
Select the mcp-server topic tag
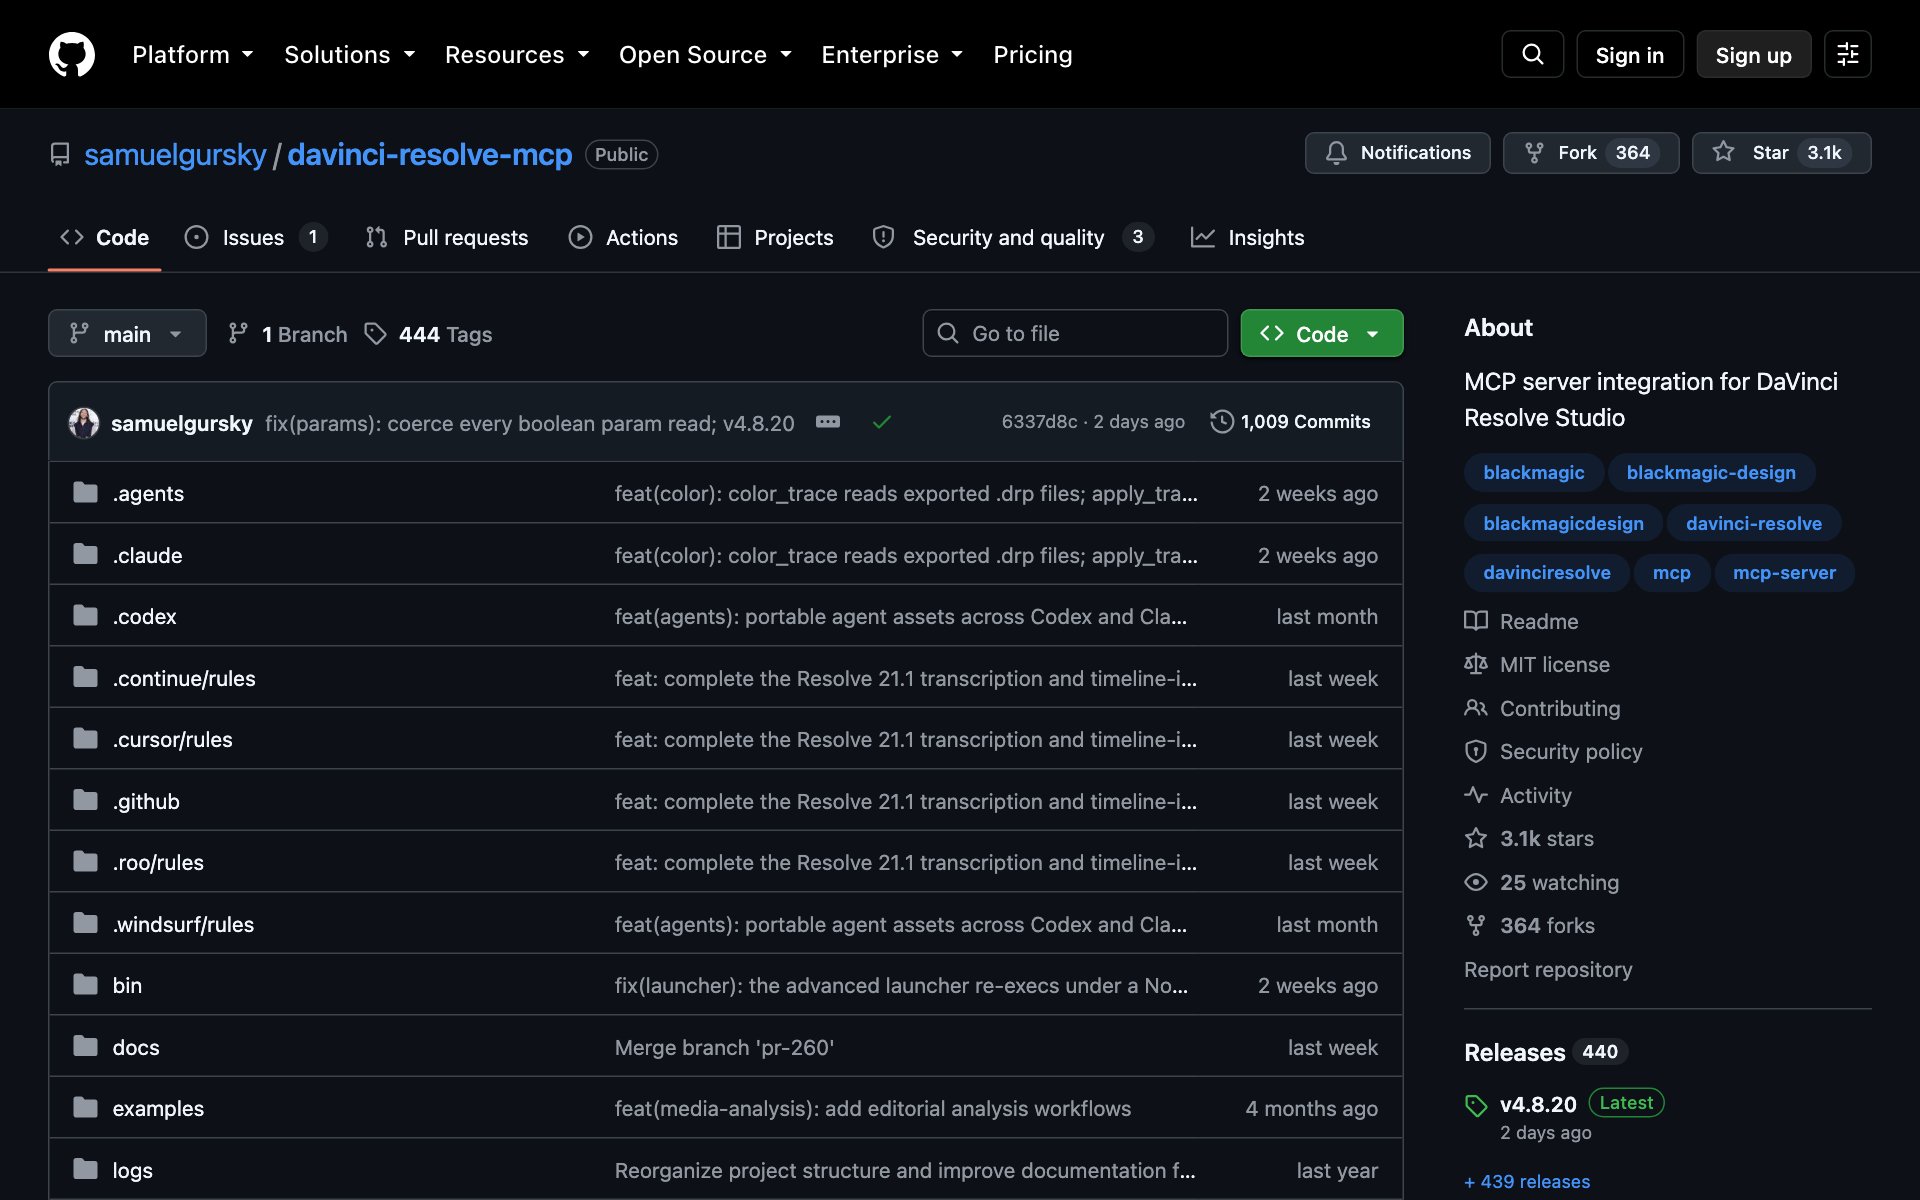pos(1783,573)
